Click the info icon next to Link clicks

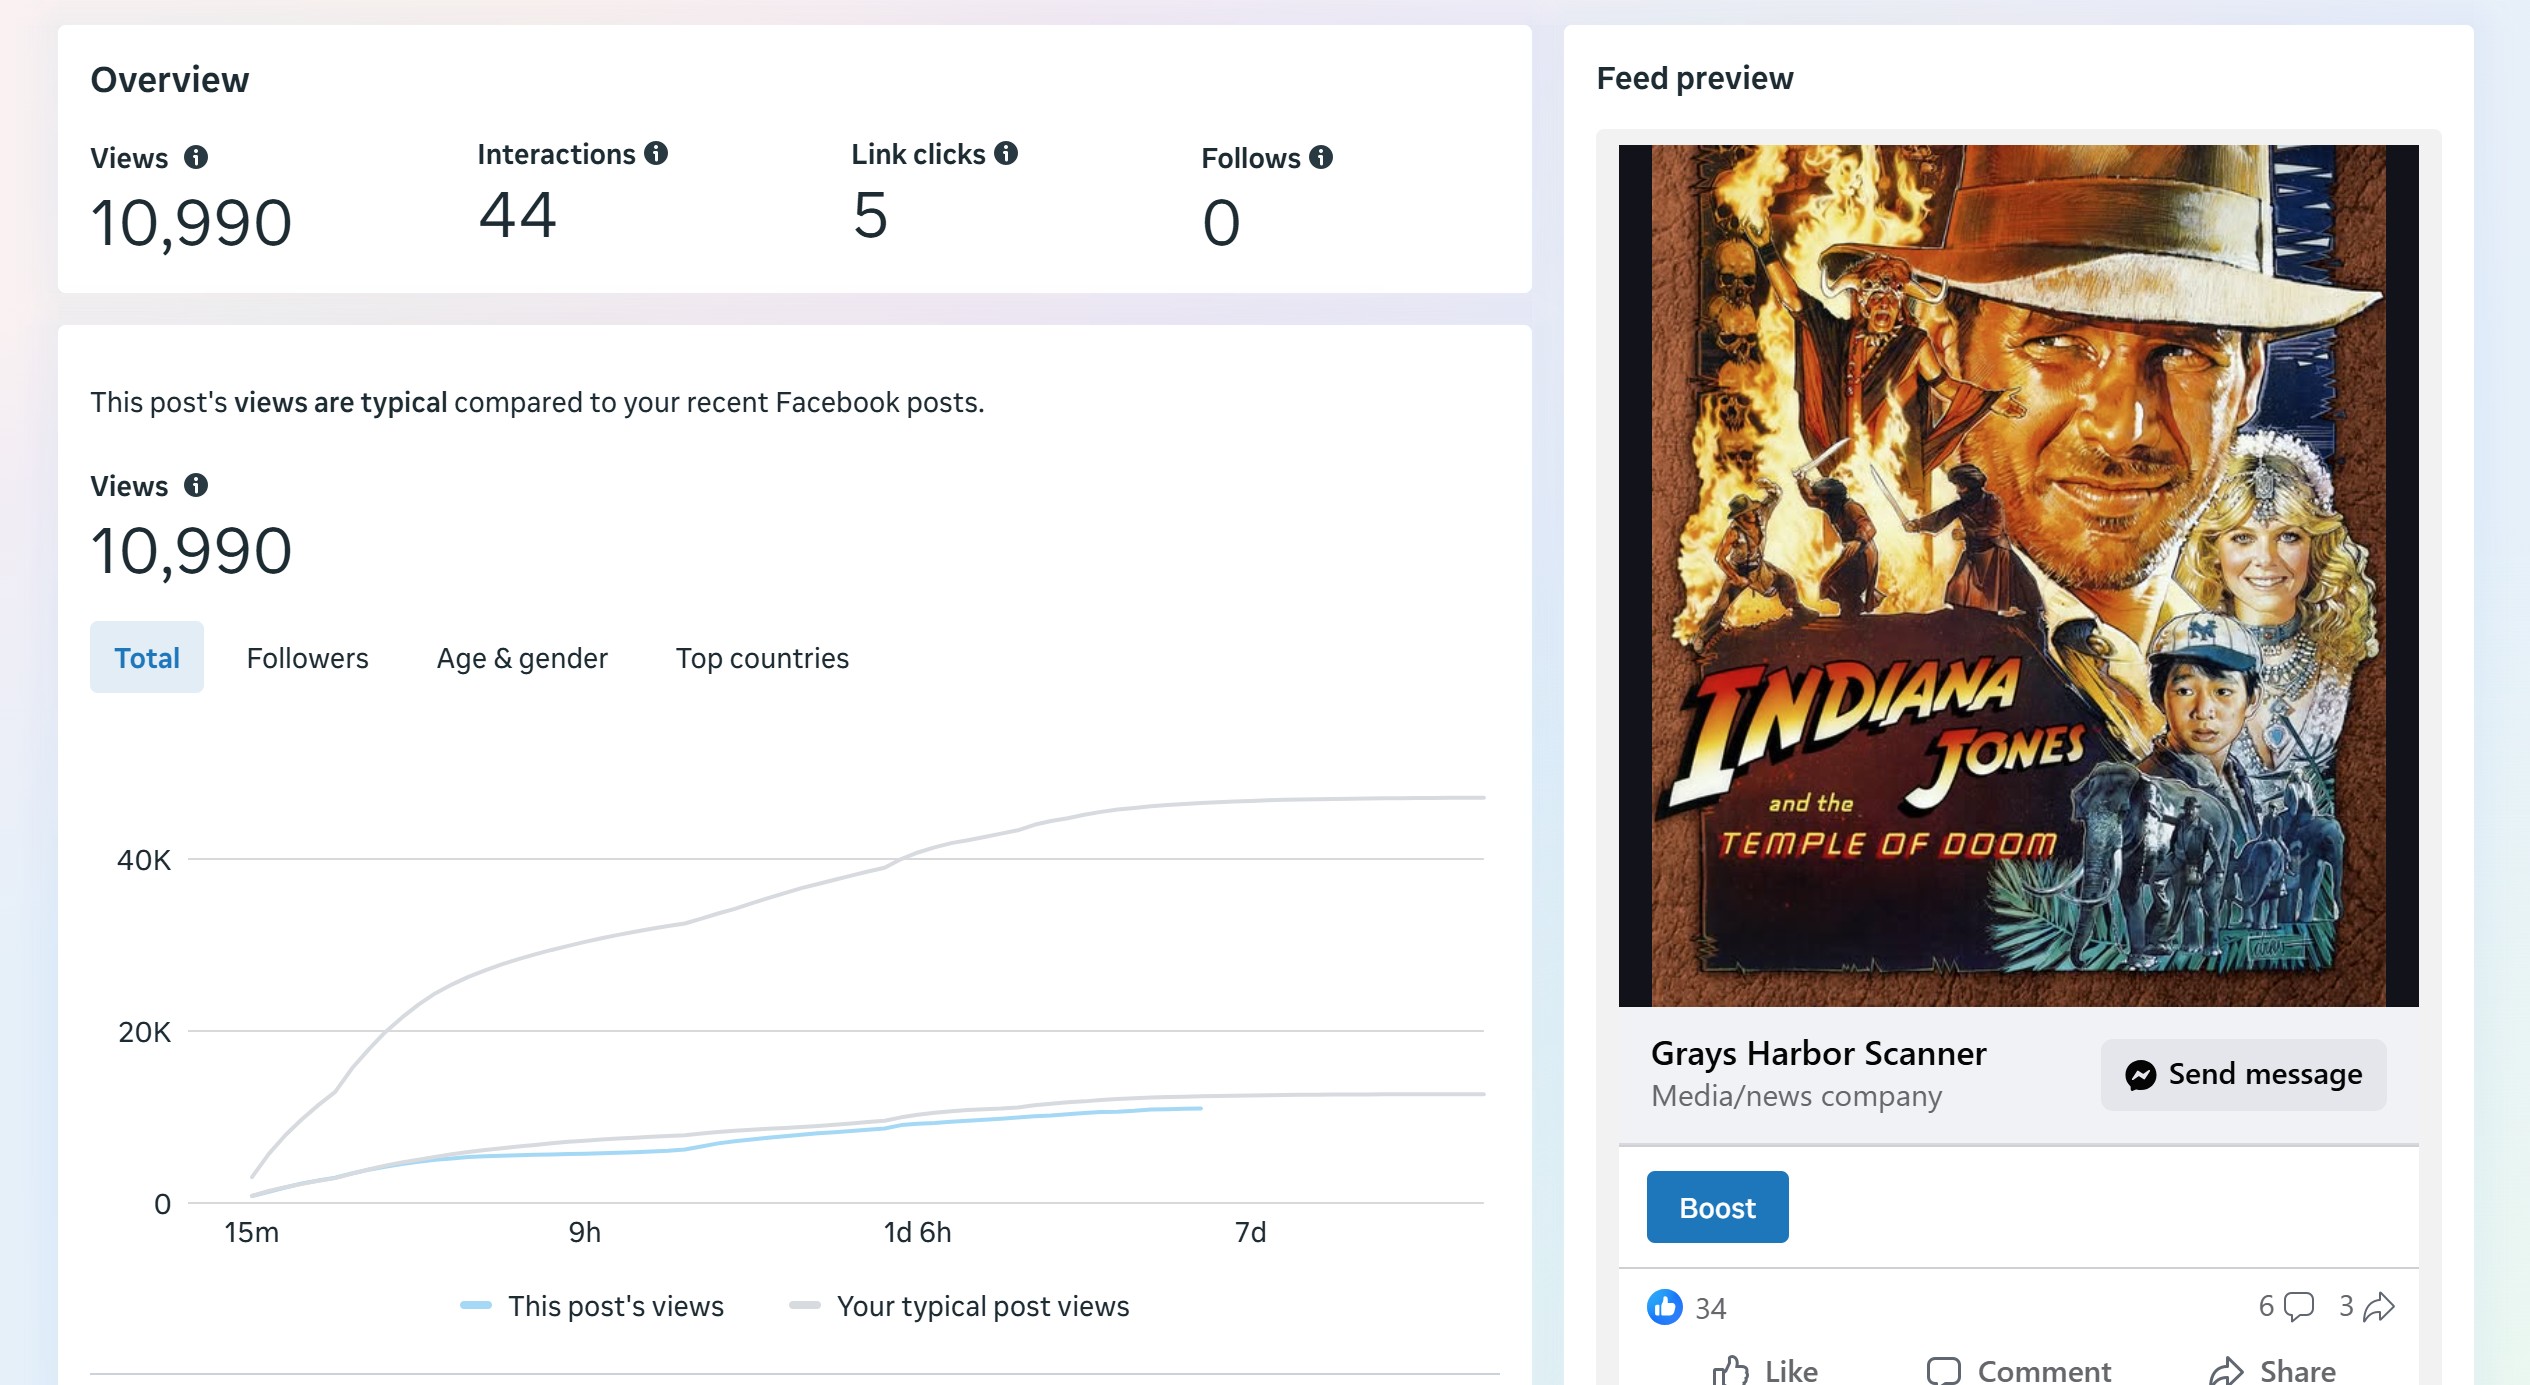1006,153
